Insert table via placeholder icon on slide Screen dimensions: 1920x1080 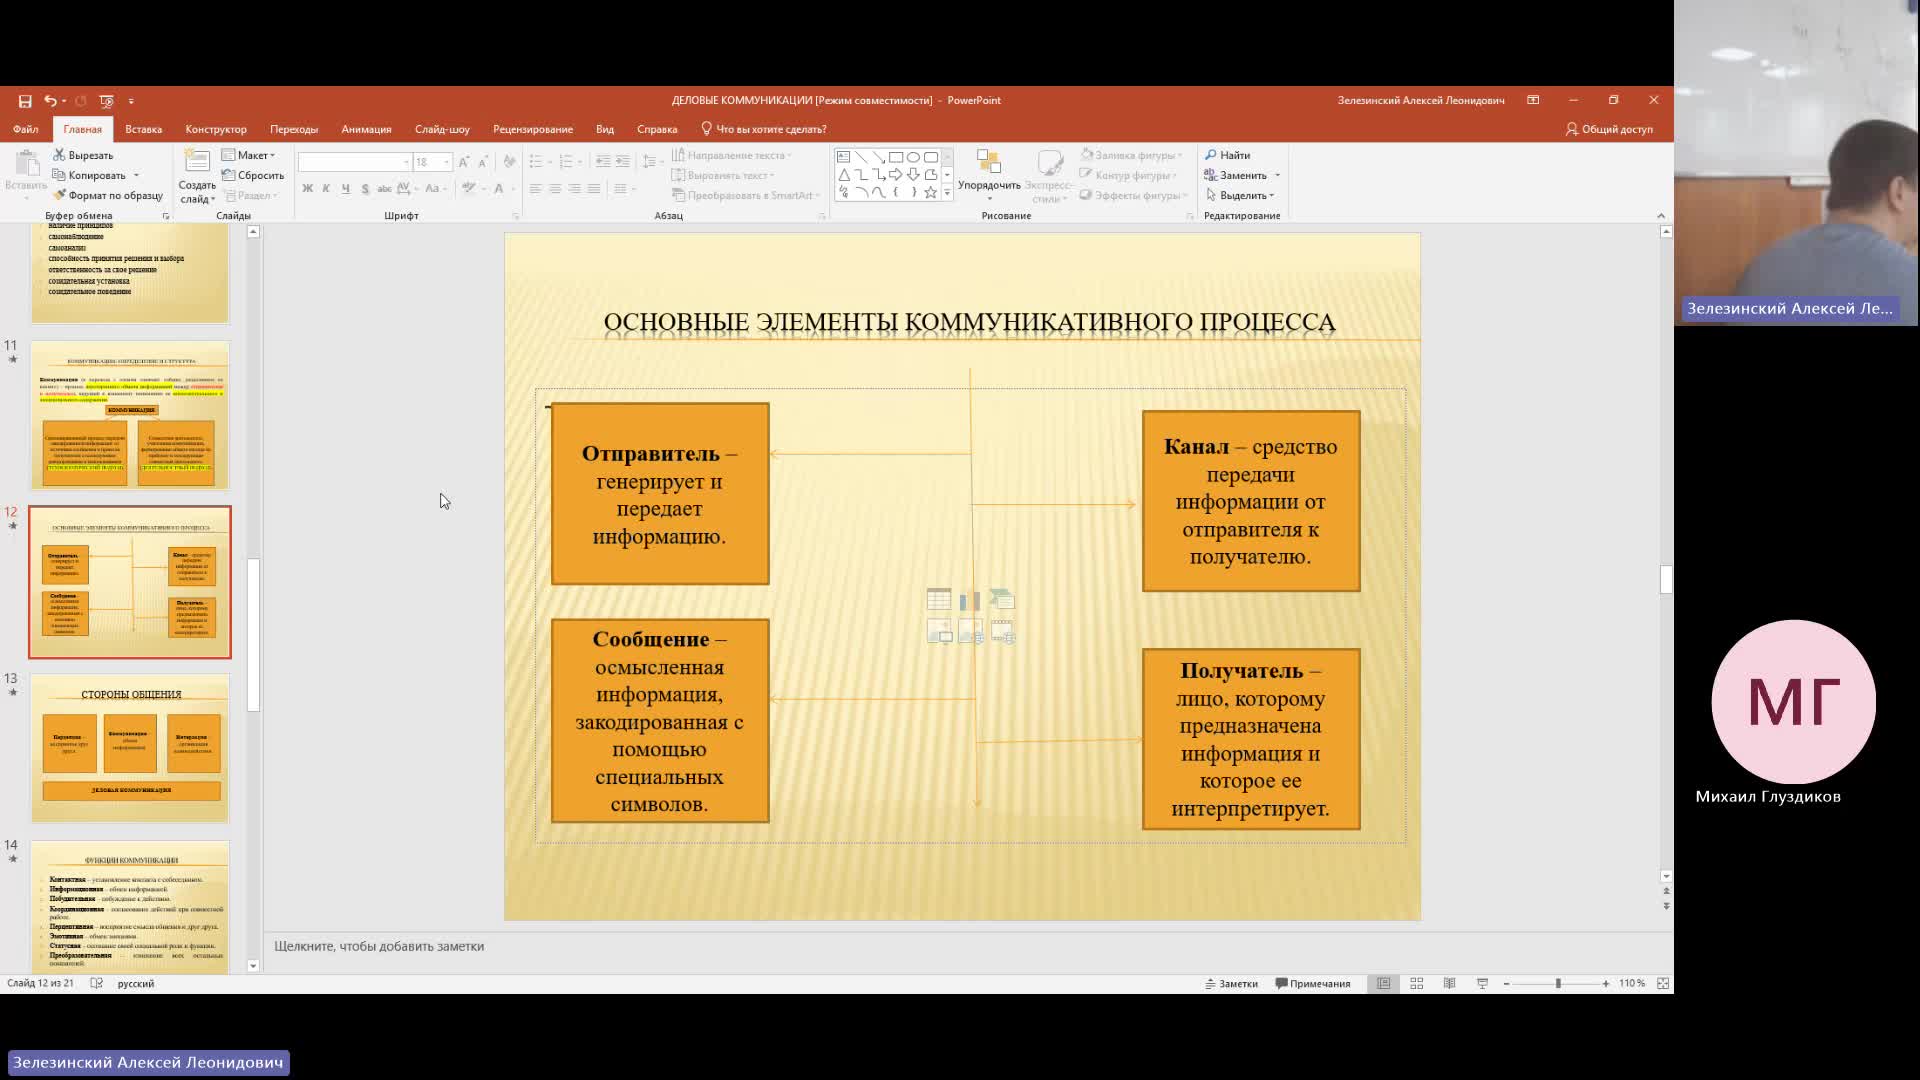[x=939, y=600]
